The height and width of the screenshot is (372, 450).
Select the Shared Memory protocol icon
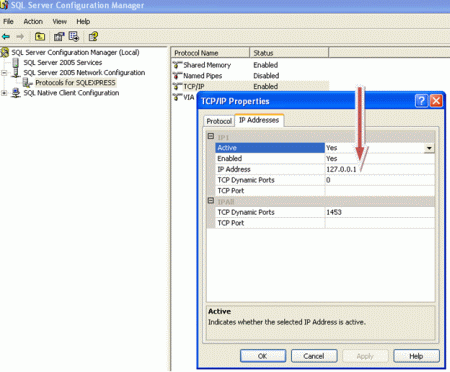177,65
